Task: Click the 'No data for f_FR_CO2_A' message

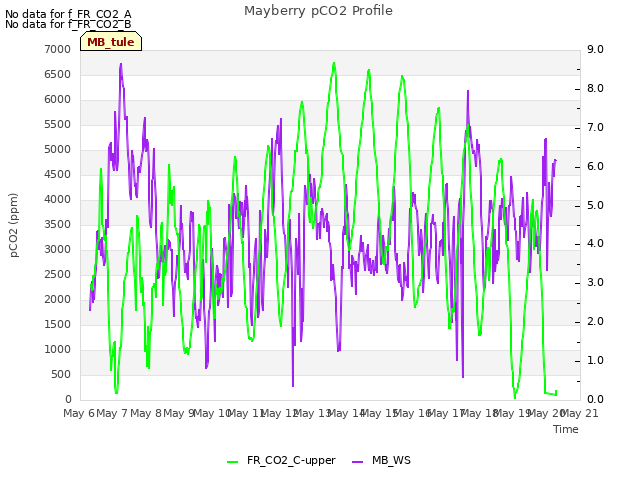Action: point(68,14)
